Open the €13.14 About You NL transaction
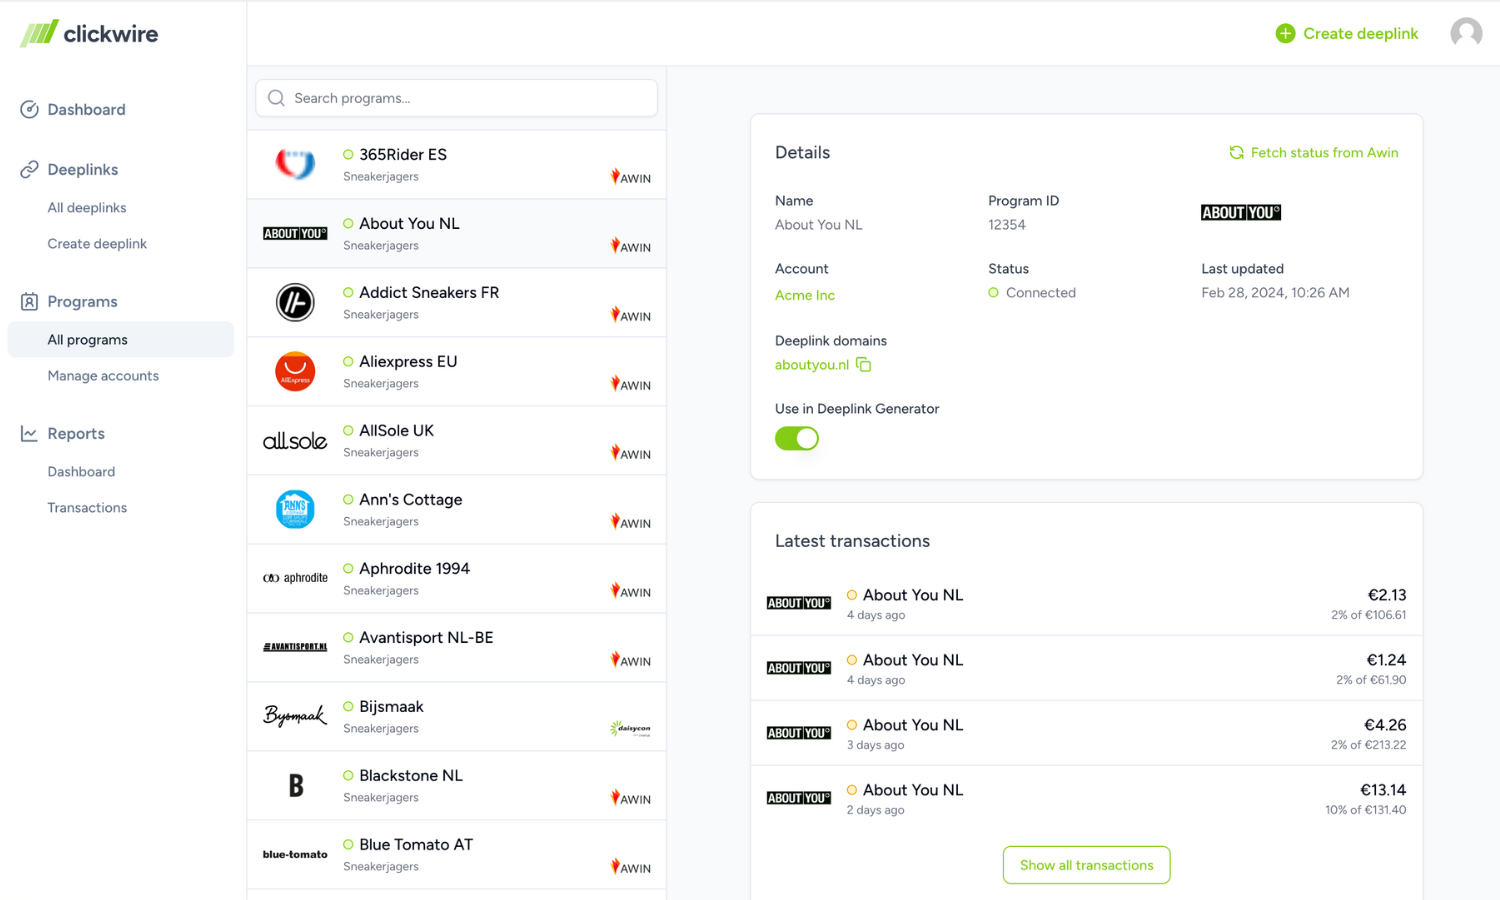Viewport: 1500px width, 900px height. click(1087, 798)
